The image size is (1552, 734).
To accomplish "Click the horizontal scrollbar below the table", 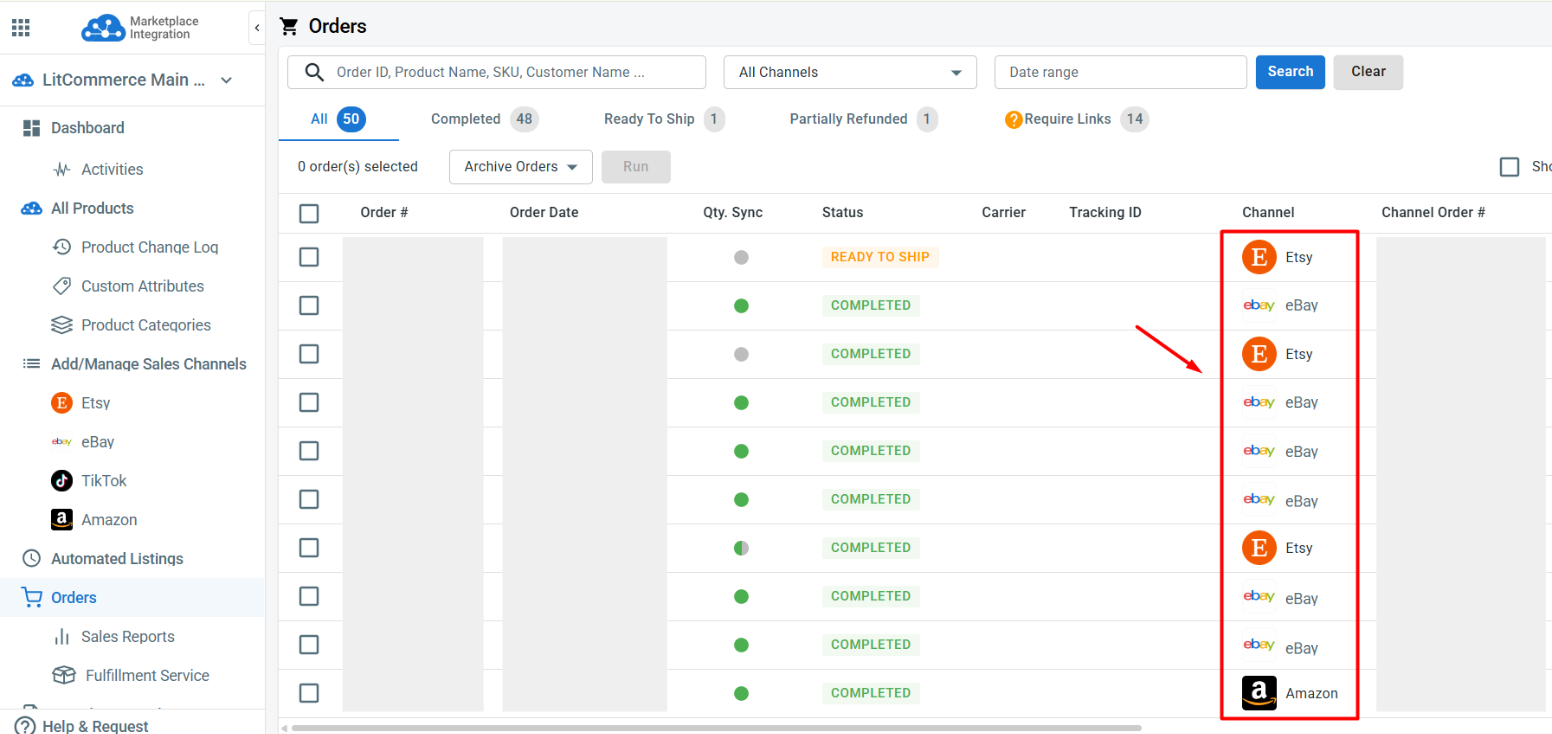I will coord(716,727).
